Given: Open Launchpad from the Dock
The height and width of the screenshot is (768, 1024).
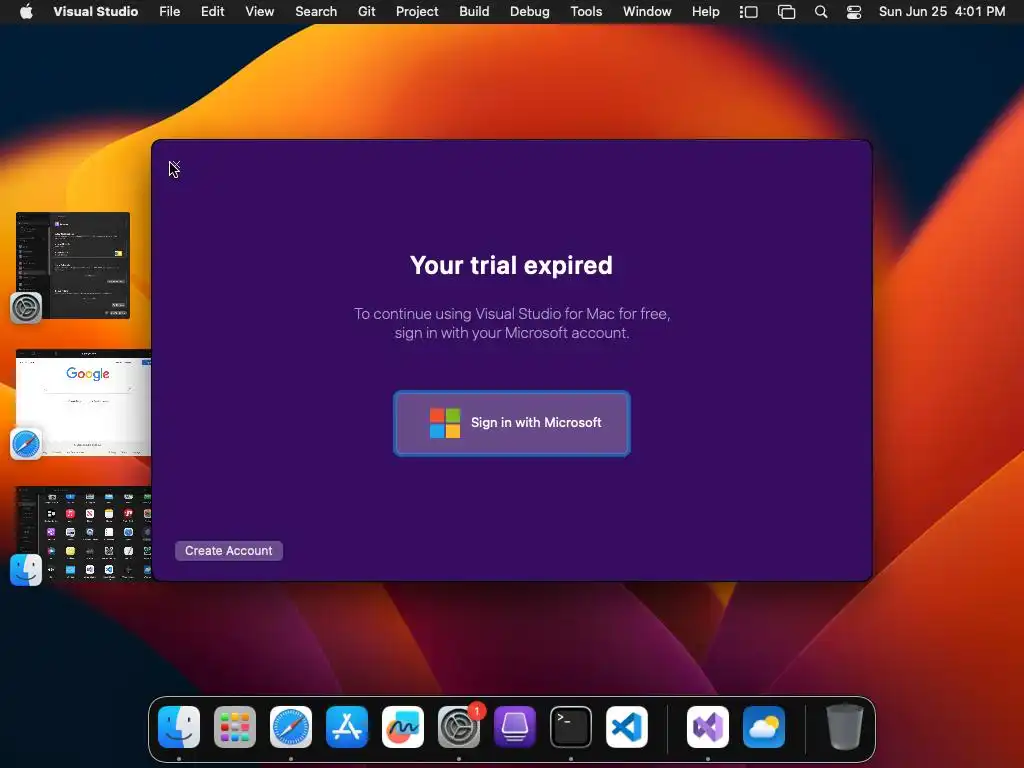Looking at the screenshot, I should (x=235, y=727).
